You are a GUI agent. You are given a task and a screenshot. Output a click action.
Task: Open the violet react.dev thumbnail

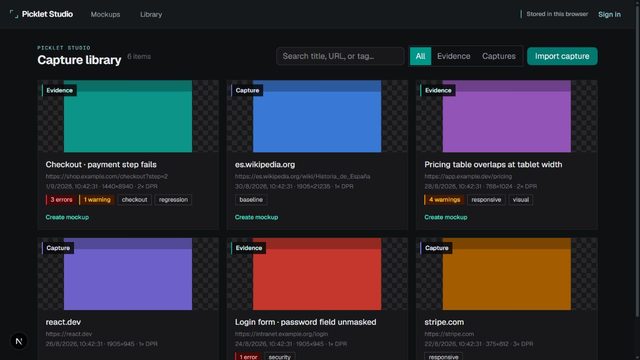(128, 274)
